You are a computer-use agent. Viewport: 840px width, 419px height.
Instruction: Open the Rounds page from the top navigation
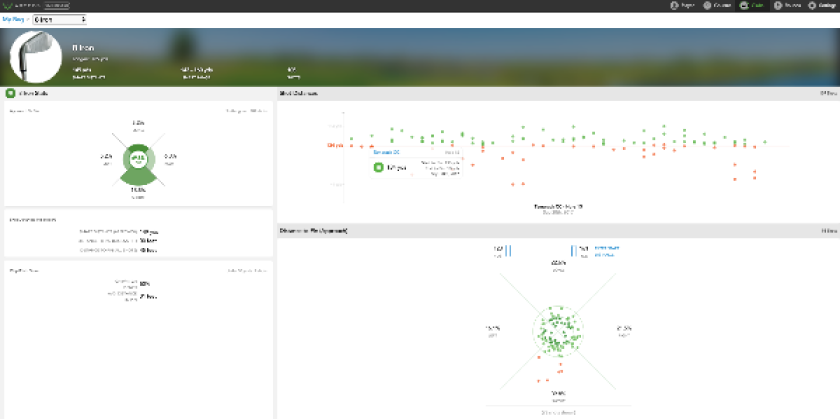tap(788, 5)
